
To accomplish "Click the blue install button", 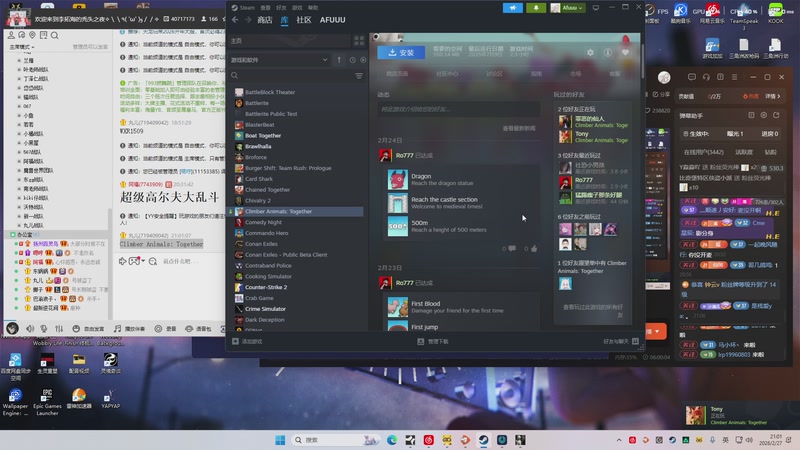I will tap(401, 52).
